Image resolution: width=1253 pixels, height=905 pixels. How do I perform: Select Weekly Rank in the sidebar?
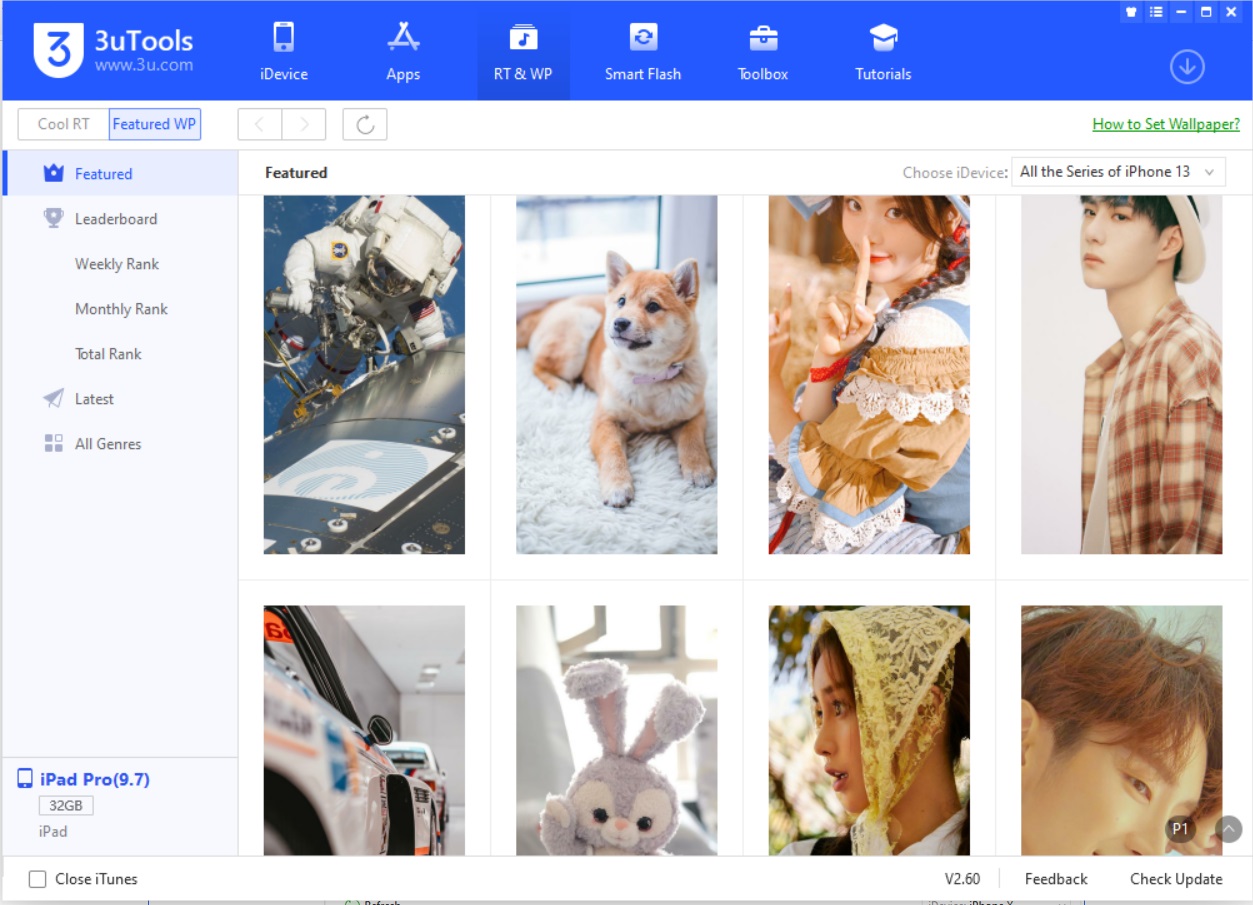(117, 264)
